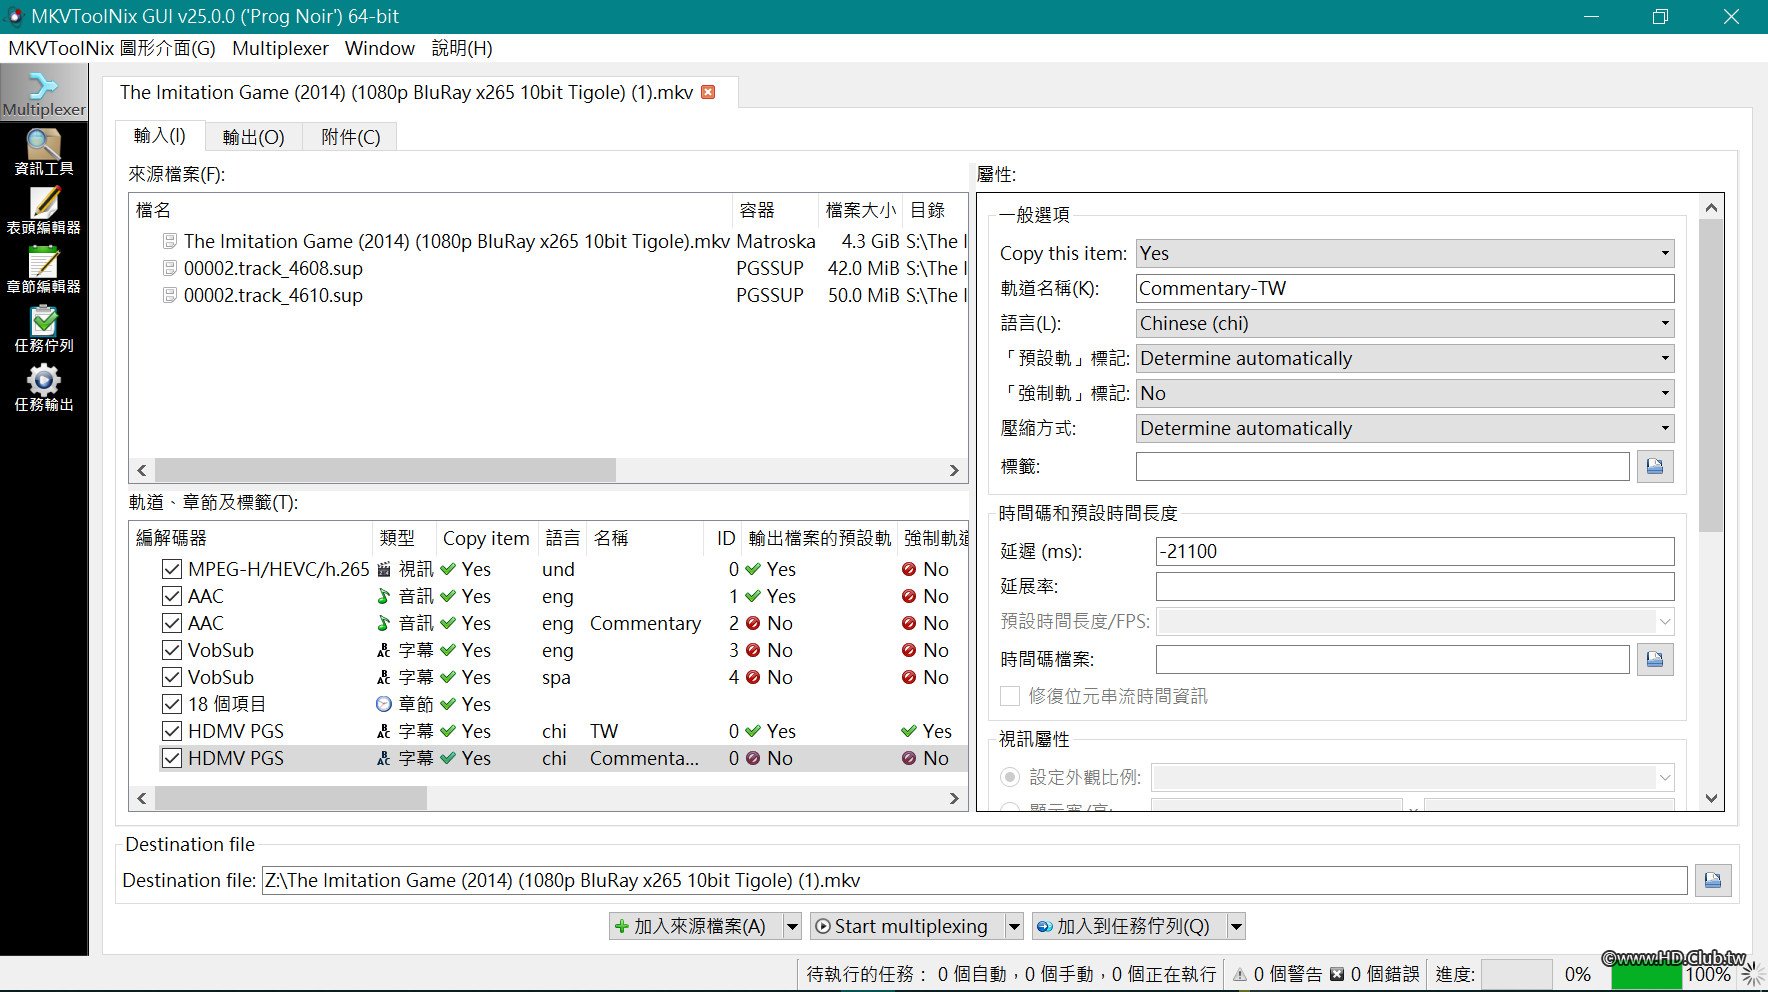Click the video type icon of HEVC track

coord(384,569)
